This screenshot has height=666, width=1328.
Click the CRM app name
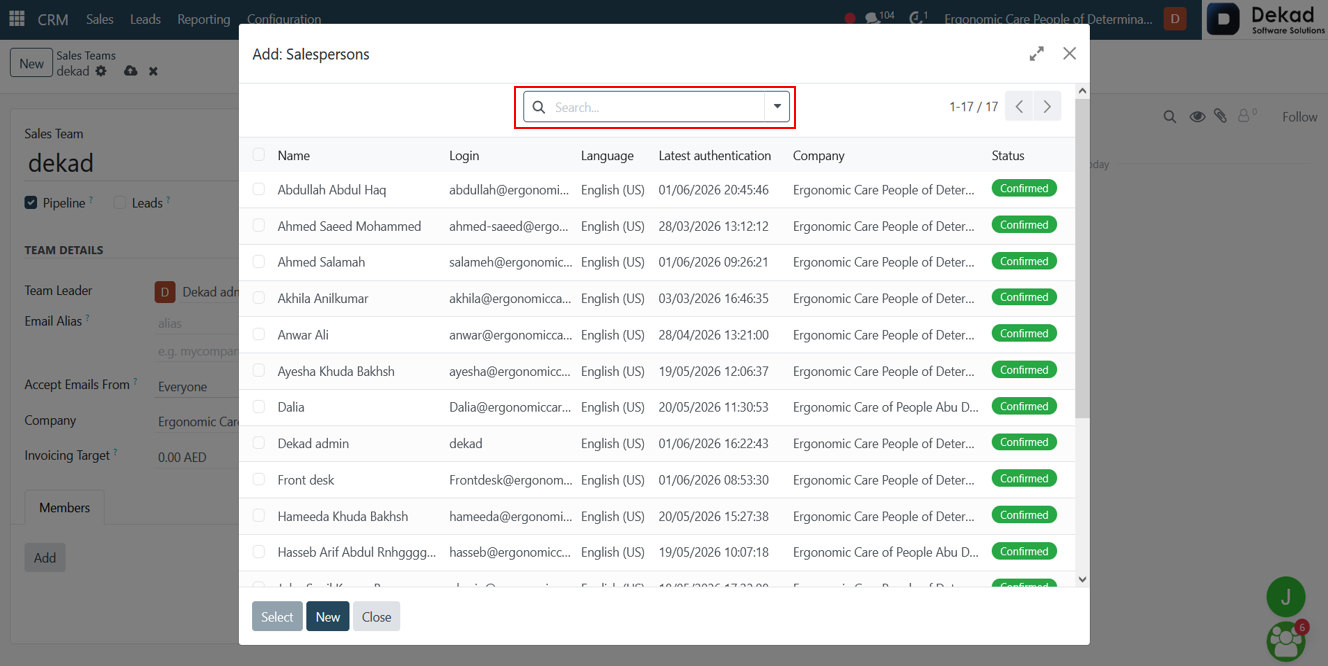click(x=53, y=19)
